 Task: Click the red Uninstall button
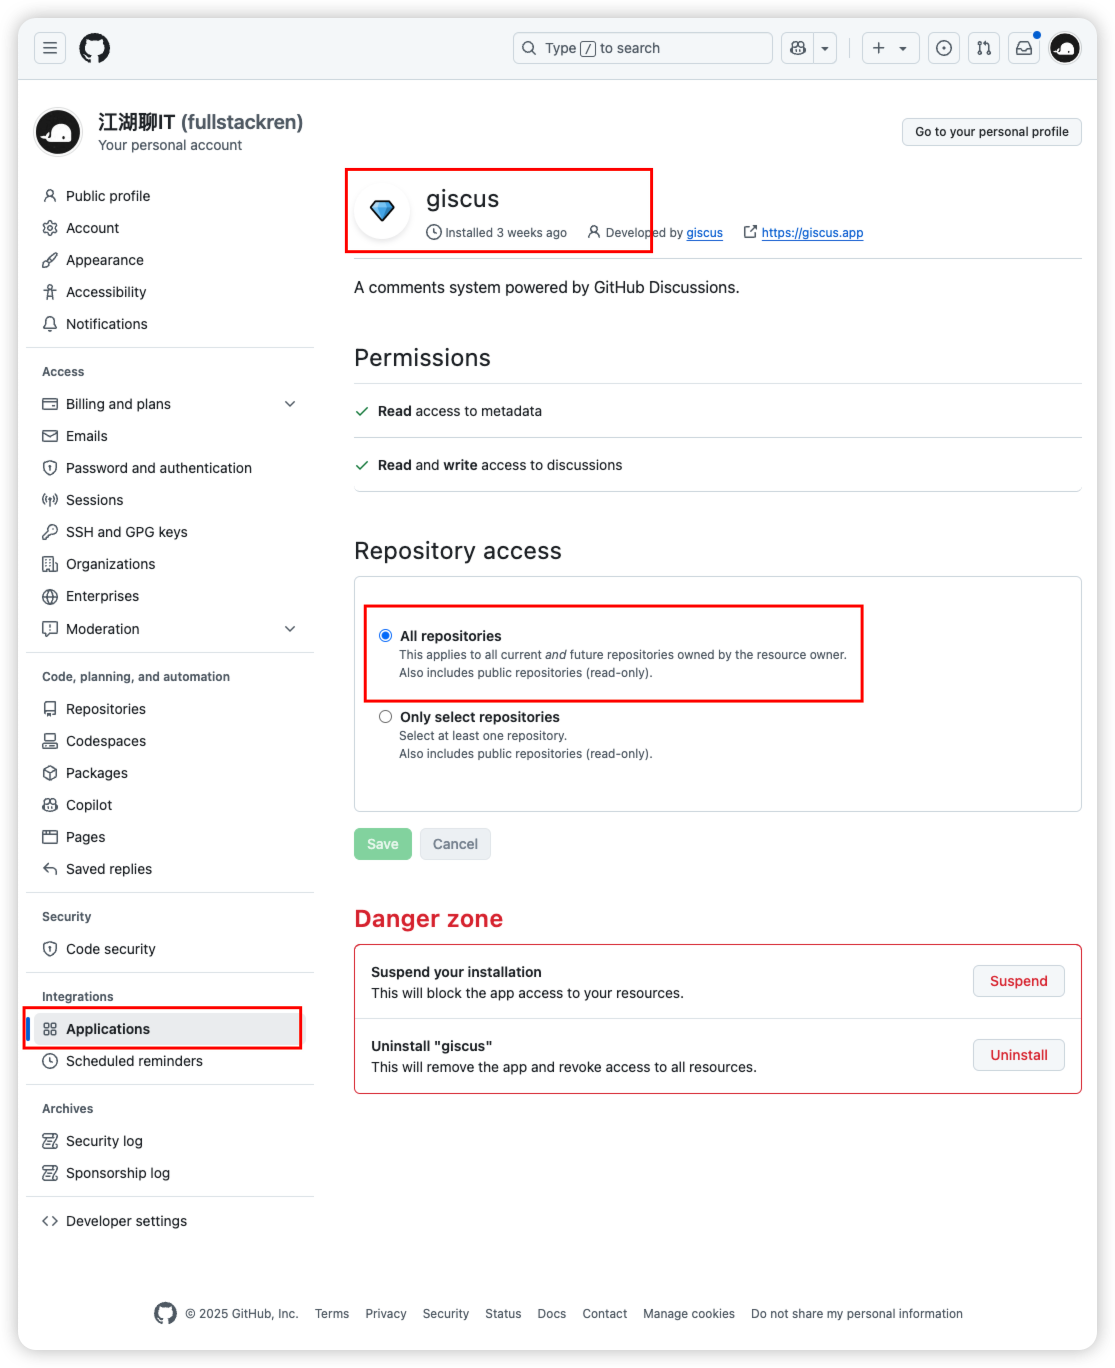click(x=1019, y=1055)
